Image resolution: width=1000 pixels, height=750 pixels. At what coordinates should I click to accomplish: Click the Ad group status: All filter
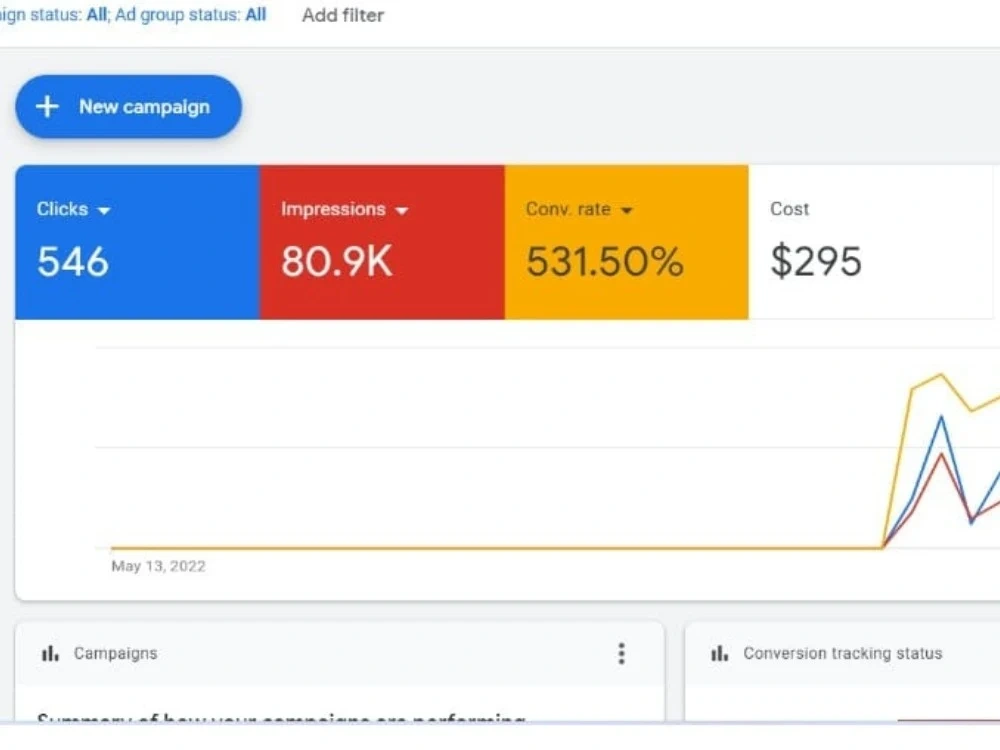(x=191, y=15)
